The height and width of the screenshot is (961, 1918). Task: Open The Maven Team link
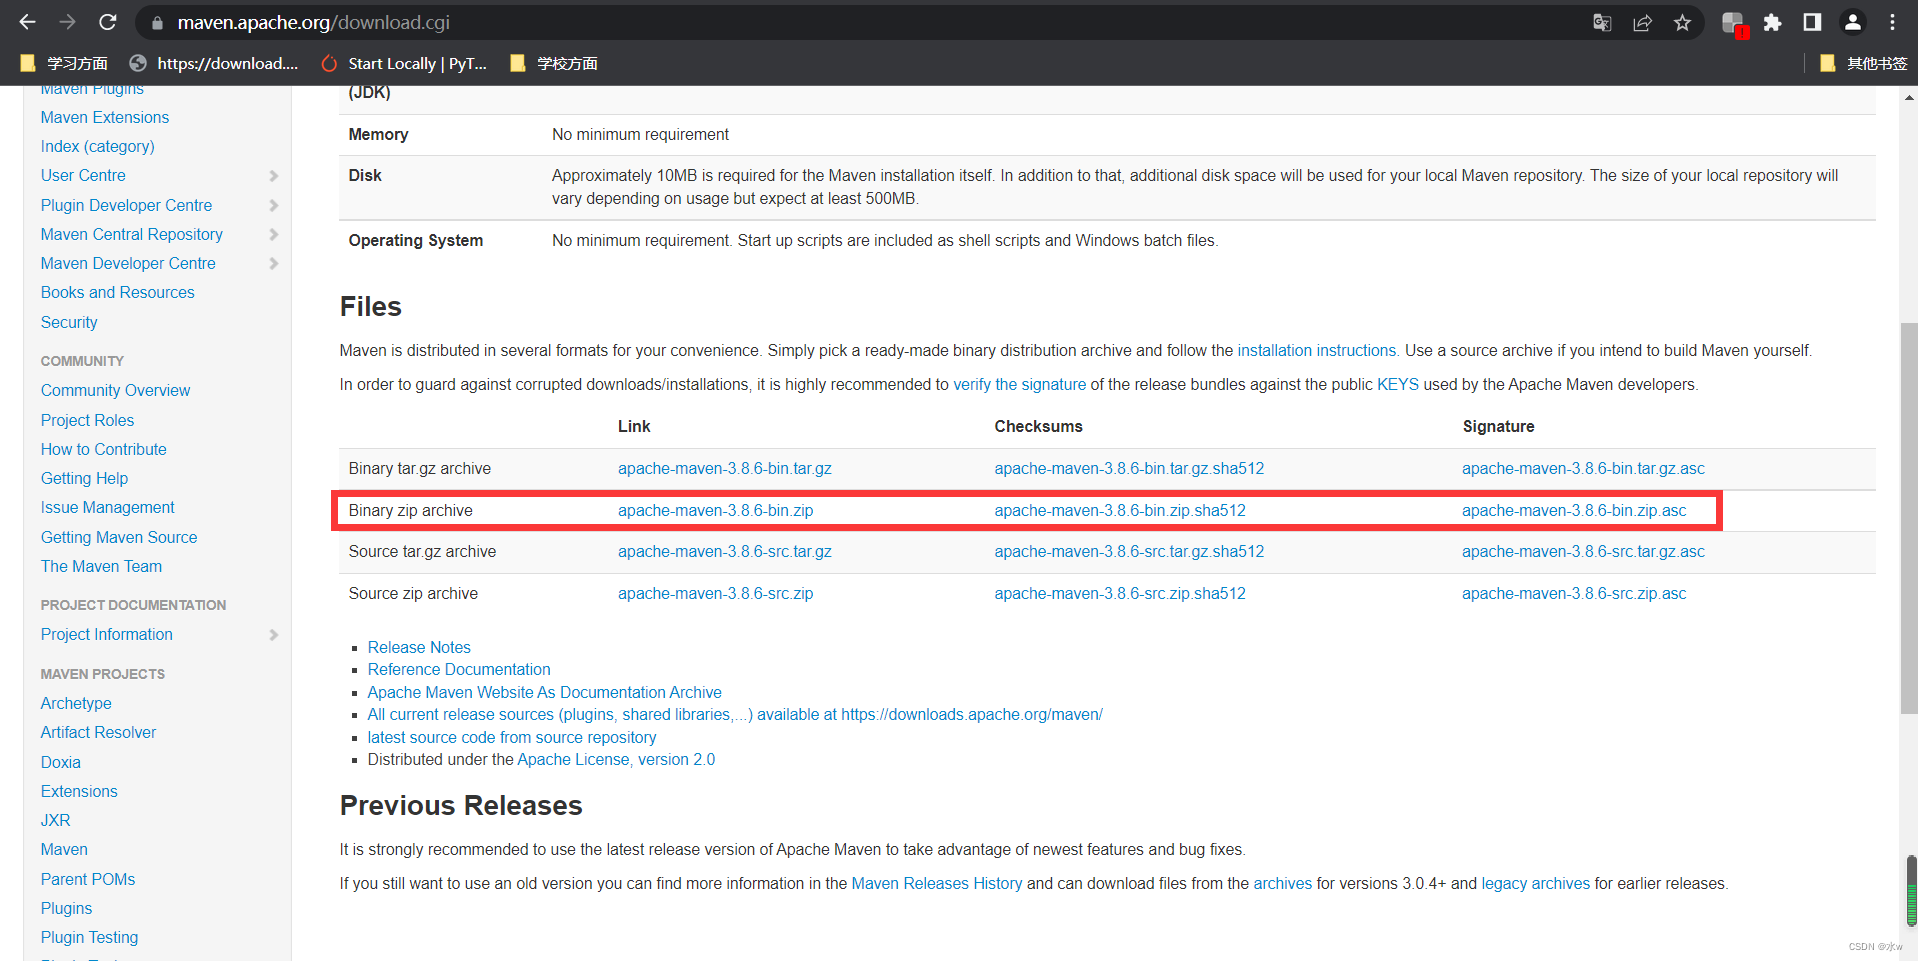(101, 566)
